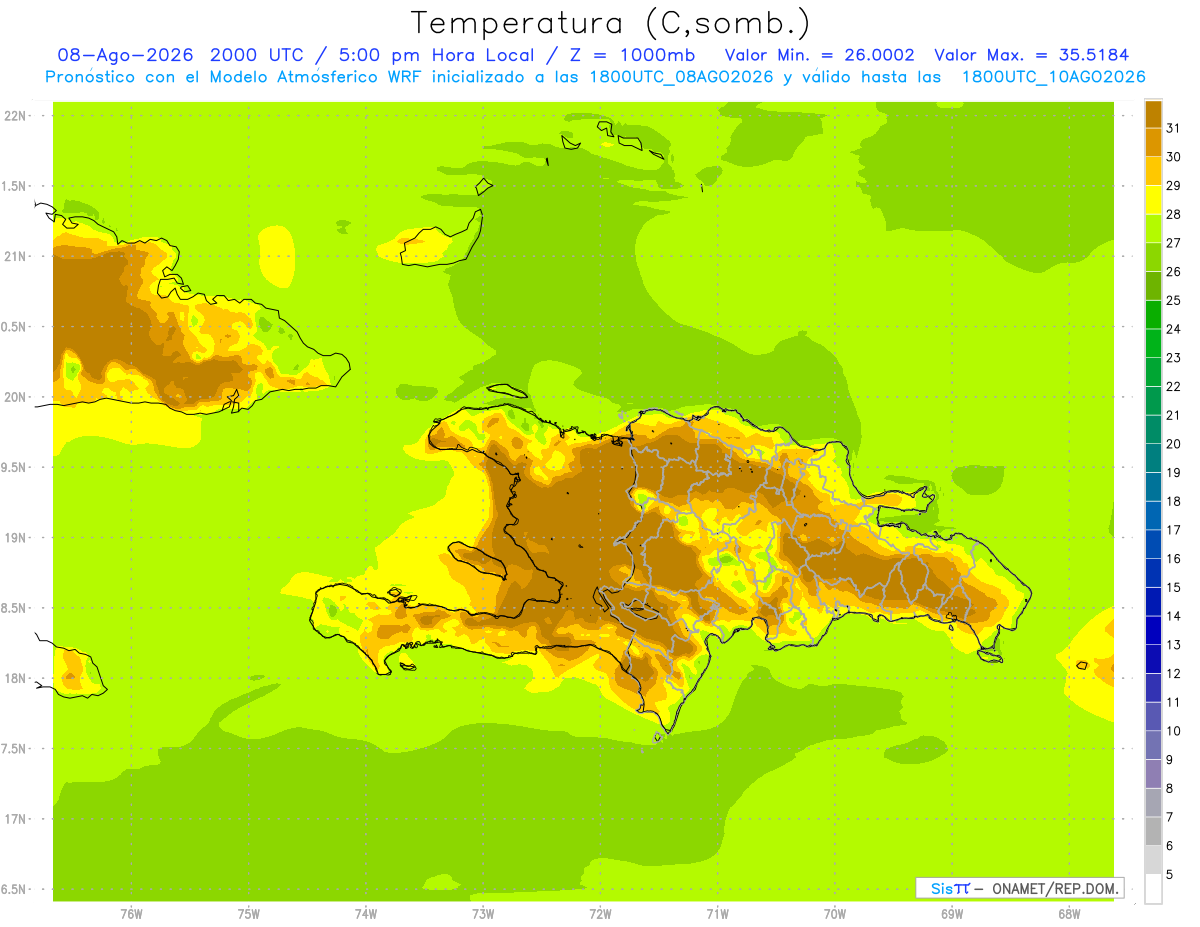Click the "76W" longitude axis label
Image resolution: width=1200 pixels, height=927 pixels.
131,914
